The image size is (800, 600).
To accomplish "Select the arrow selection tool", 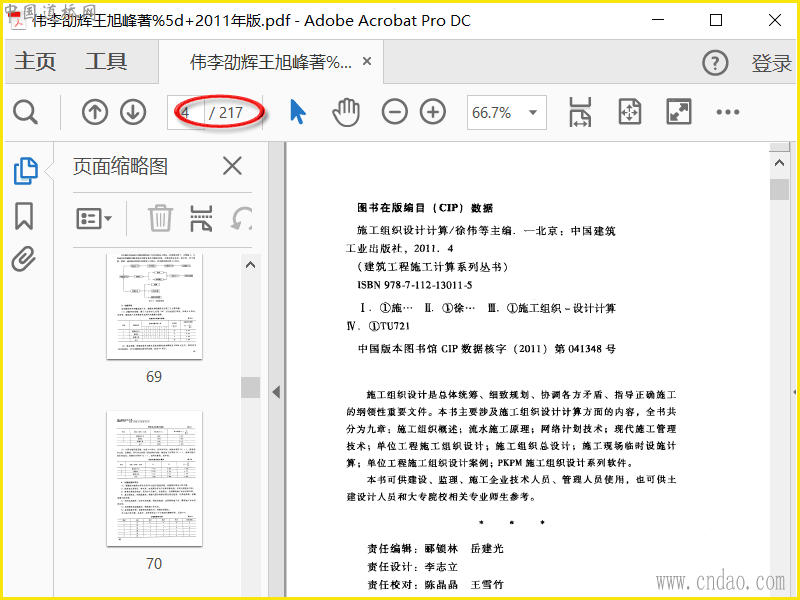I will (298, 112).
